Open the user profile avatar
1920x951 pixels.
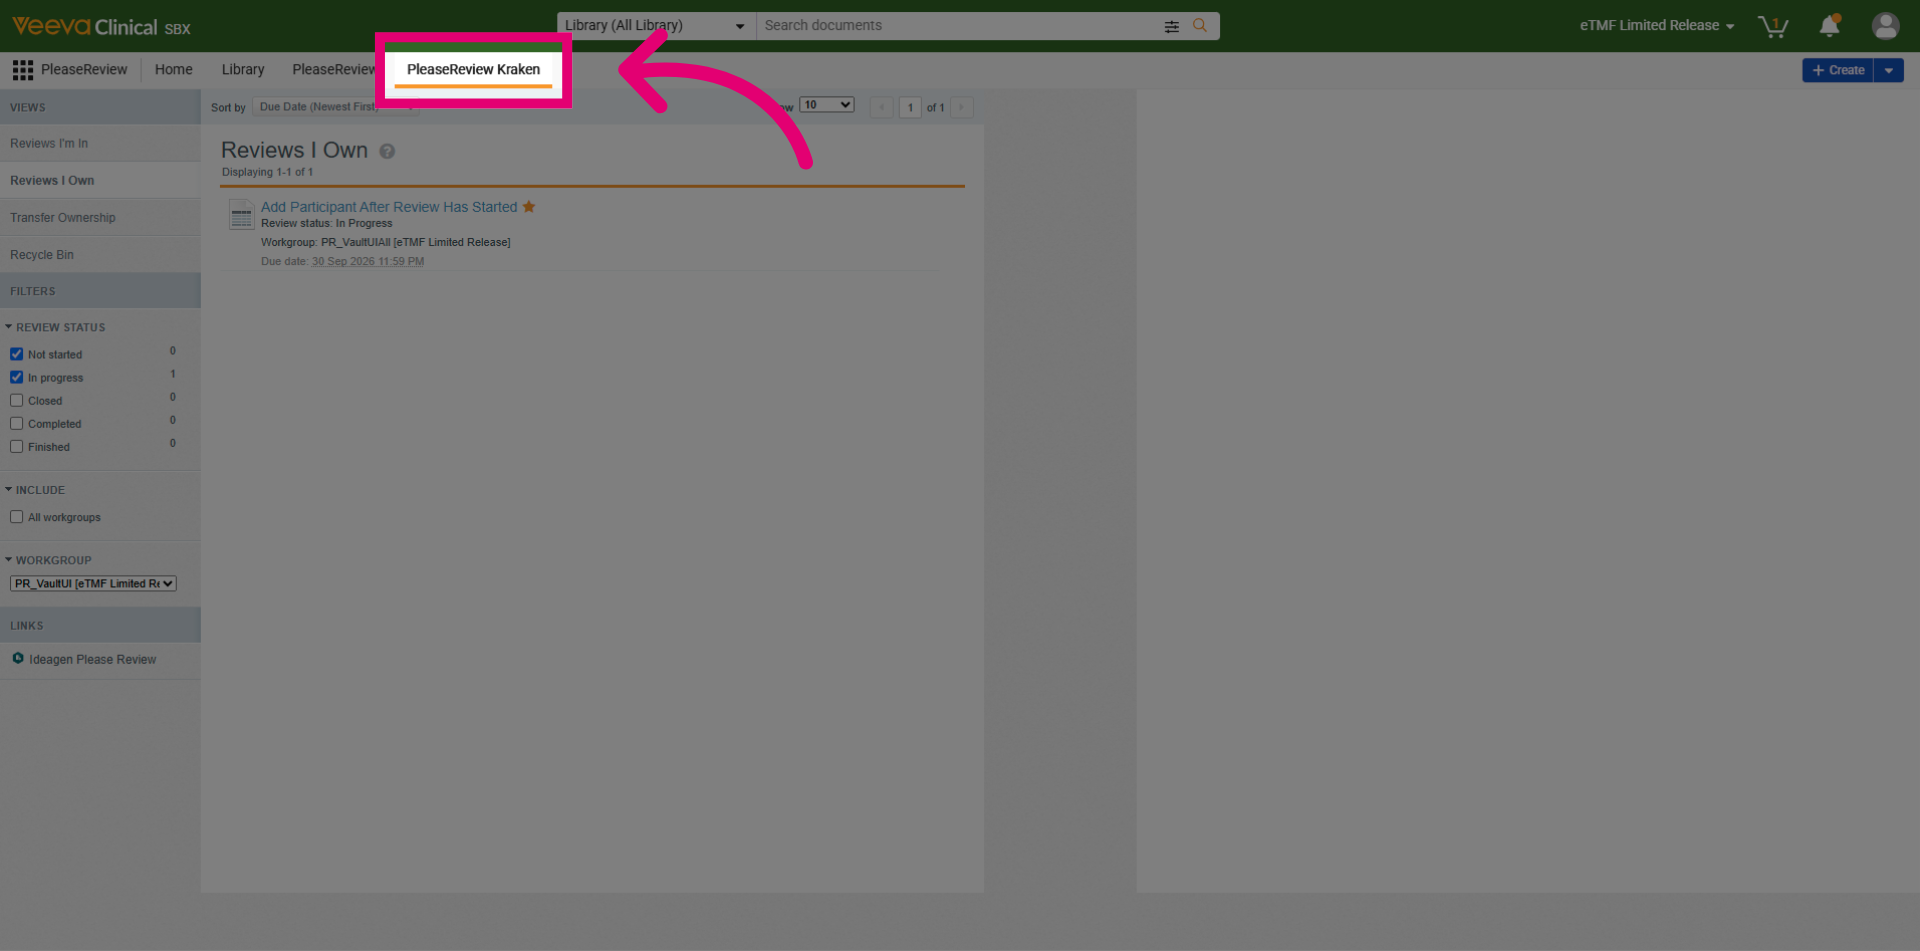point(1885,26)
